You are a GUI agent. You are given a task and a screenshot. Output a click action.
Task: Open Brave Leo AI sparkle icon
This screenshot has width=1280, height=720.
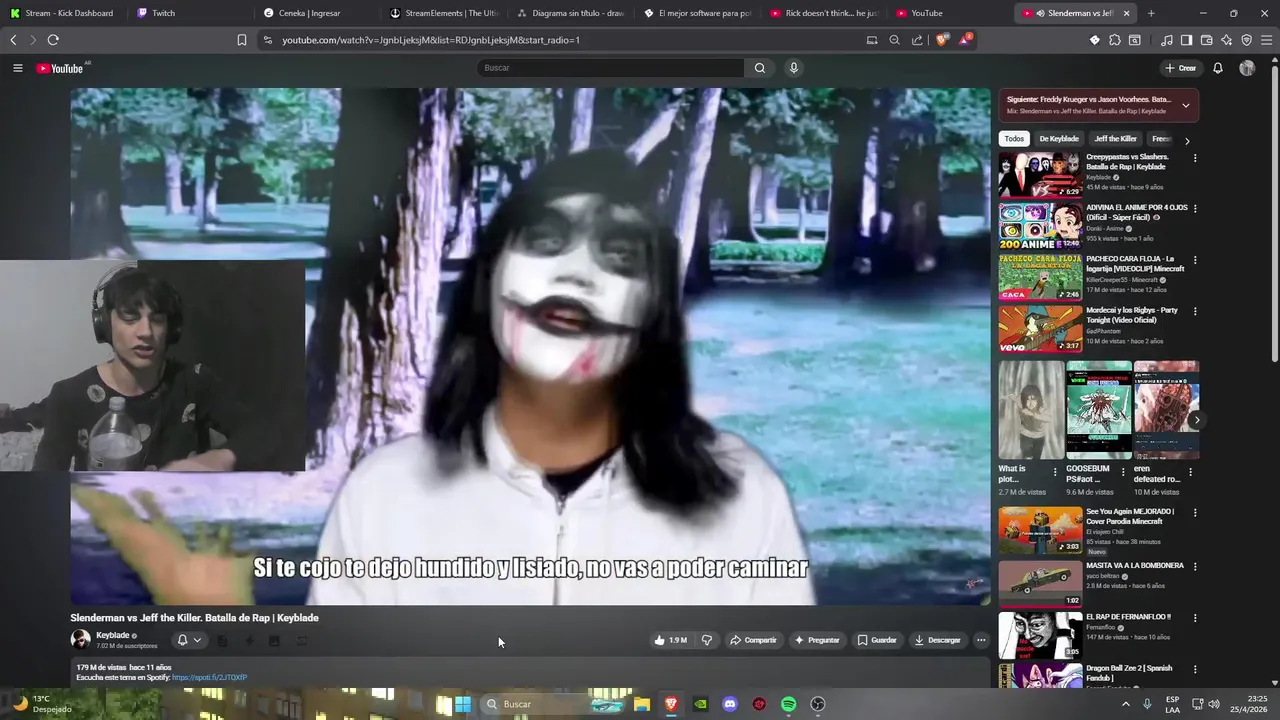pyautogui.click(x=1226, y=40)
